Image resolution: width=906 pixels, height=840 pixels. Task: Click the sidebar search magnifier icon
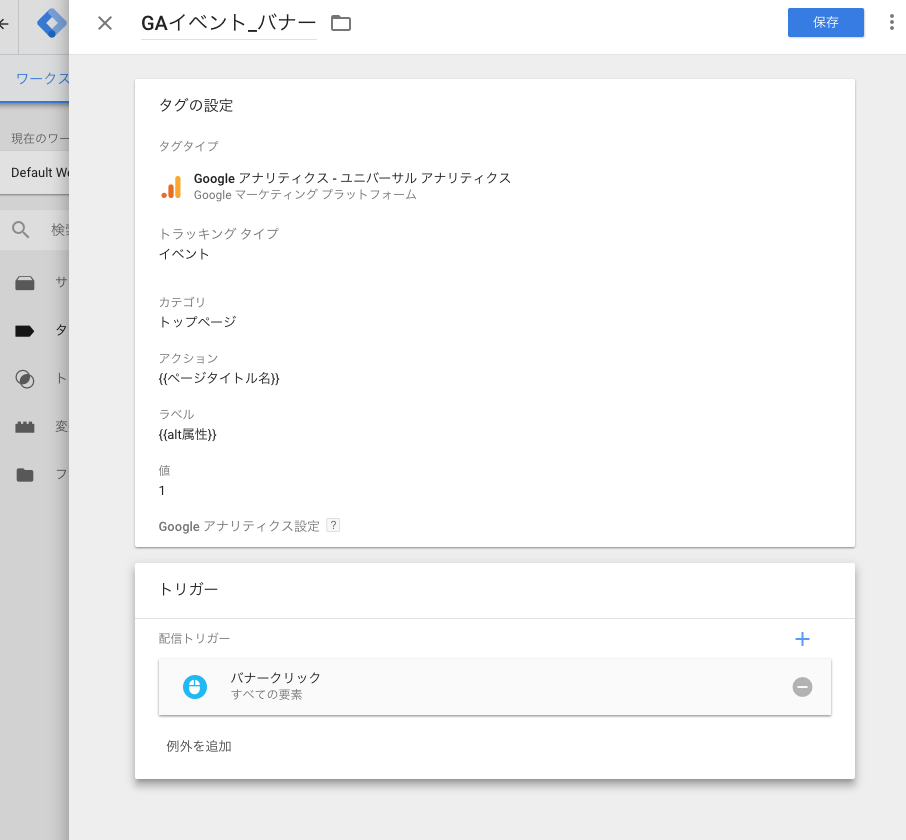click(x=21, y=229)
